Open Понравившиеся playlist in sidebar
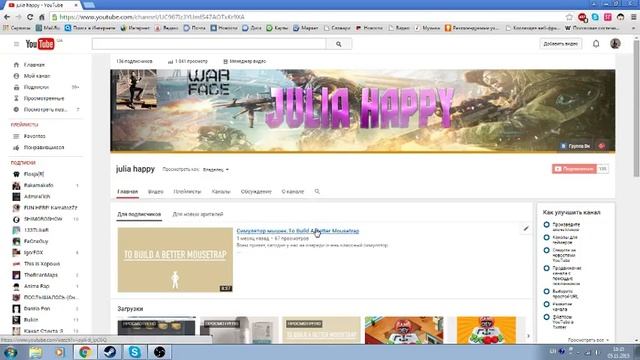The width and height of the screenshot is (640, 360). pyautogui.click(x=44, y=147)
